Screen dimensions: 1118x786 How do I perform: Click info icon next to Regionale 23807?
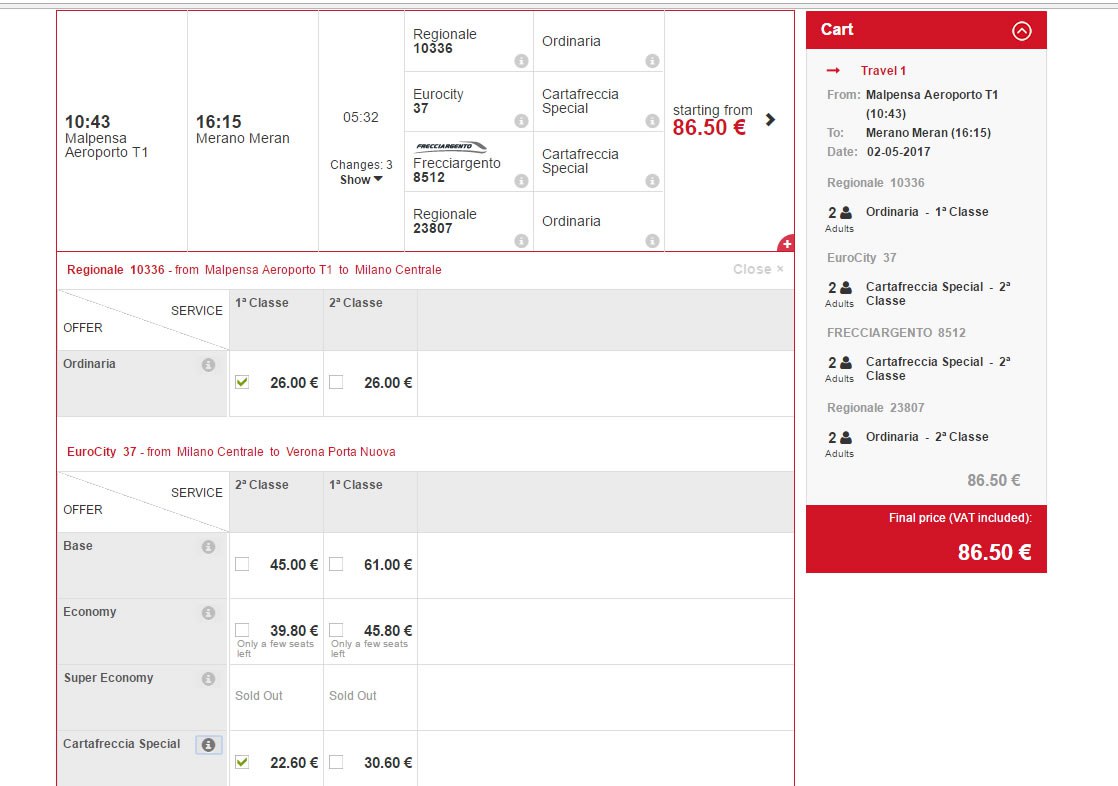pyautogui.click(x=521, y=241)
